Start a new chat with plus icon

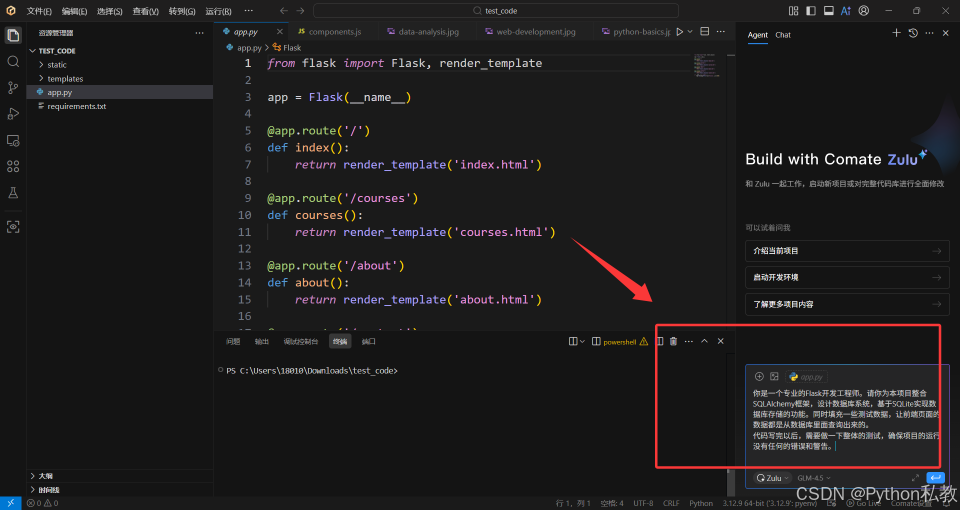tap(896, 33)
